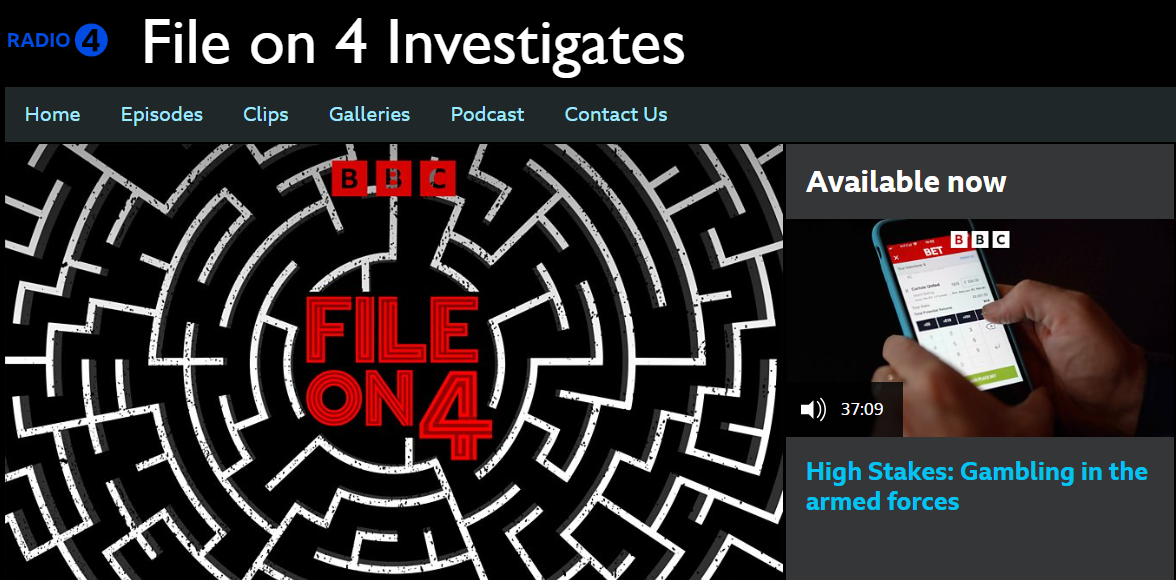
Task: Click the blue RADIO wordmark in header
Action: (x=39, y=41)
